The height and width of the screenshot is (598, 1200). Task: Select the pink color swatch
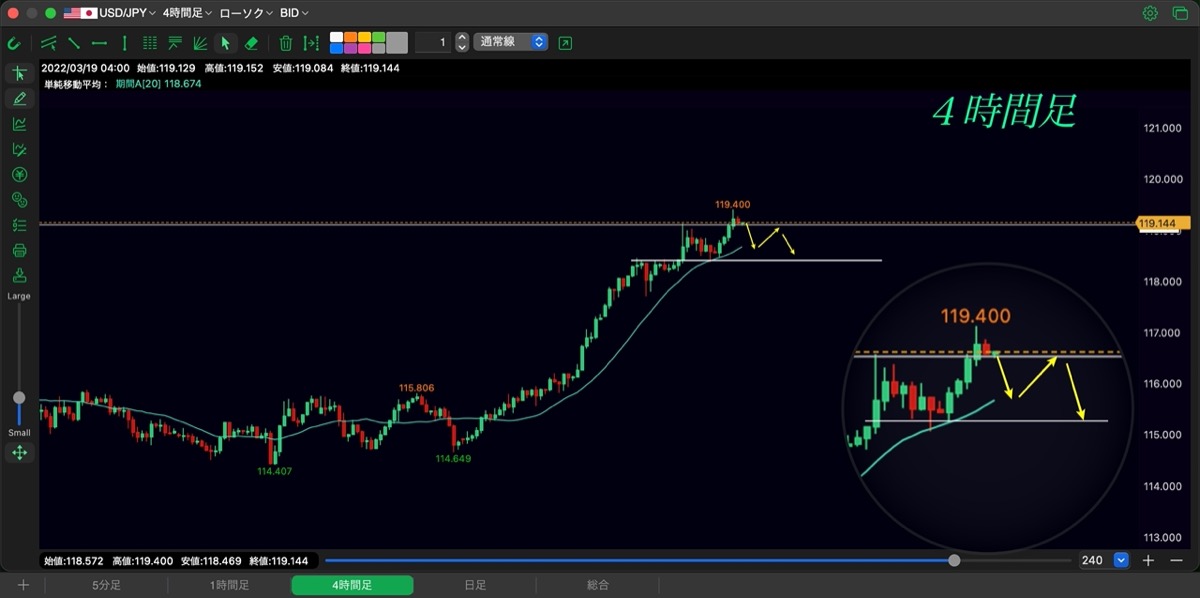[x=364, y=48]
